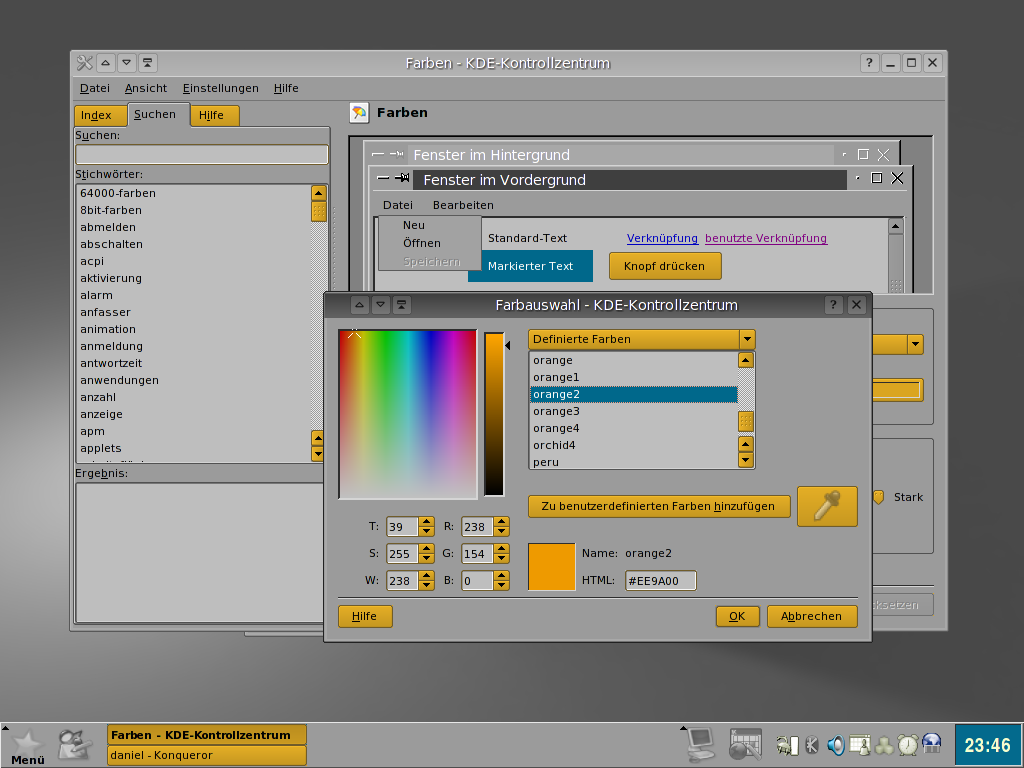Open the alarm clock tray icon
The height and width of the screenshot is (768, 1024).
pos(908,744)
